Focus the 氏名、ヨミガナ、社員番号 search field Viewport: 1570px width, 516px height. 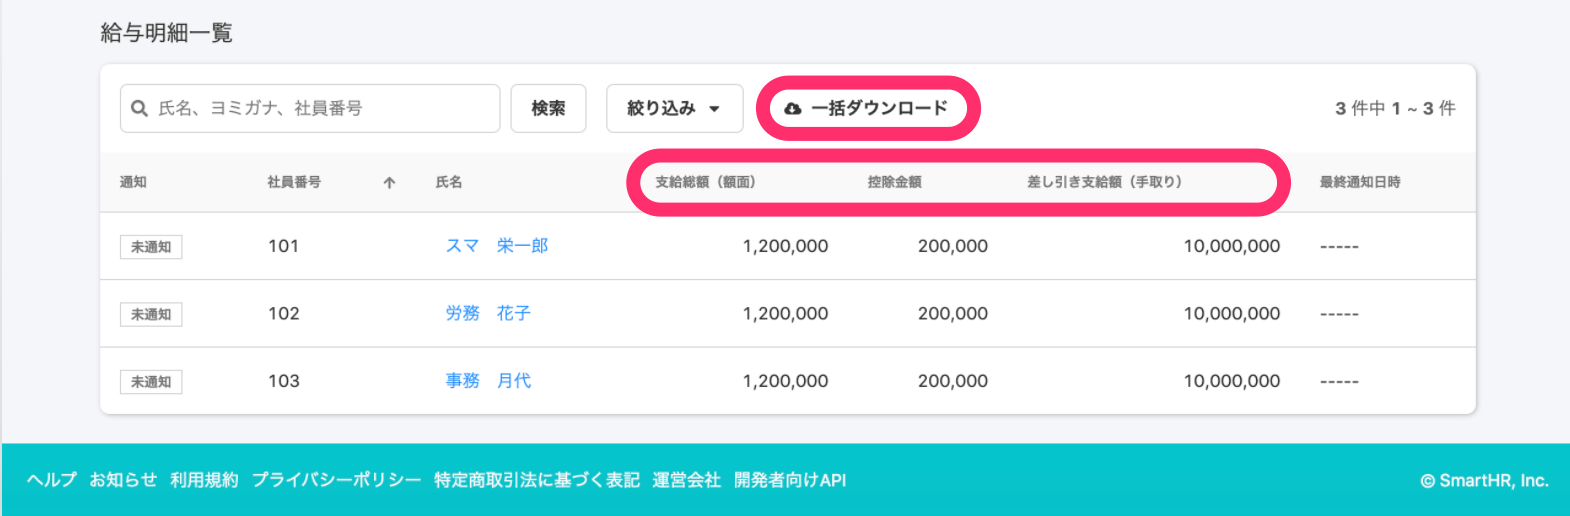[x=310, y=108]
